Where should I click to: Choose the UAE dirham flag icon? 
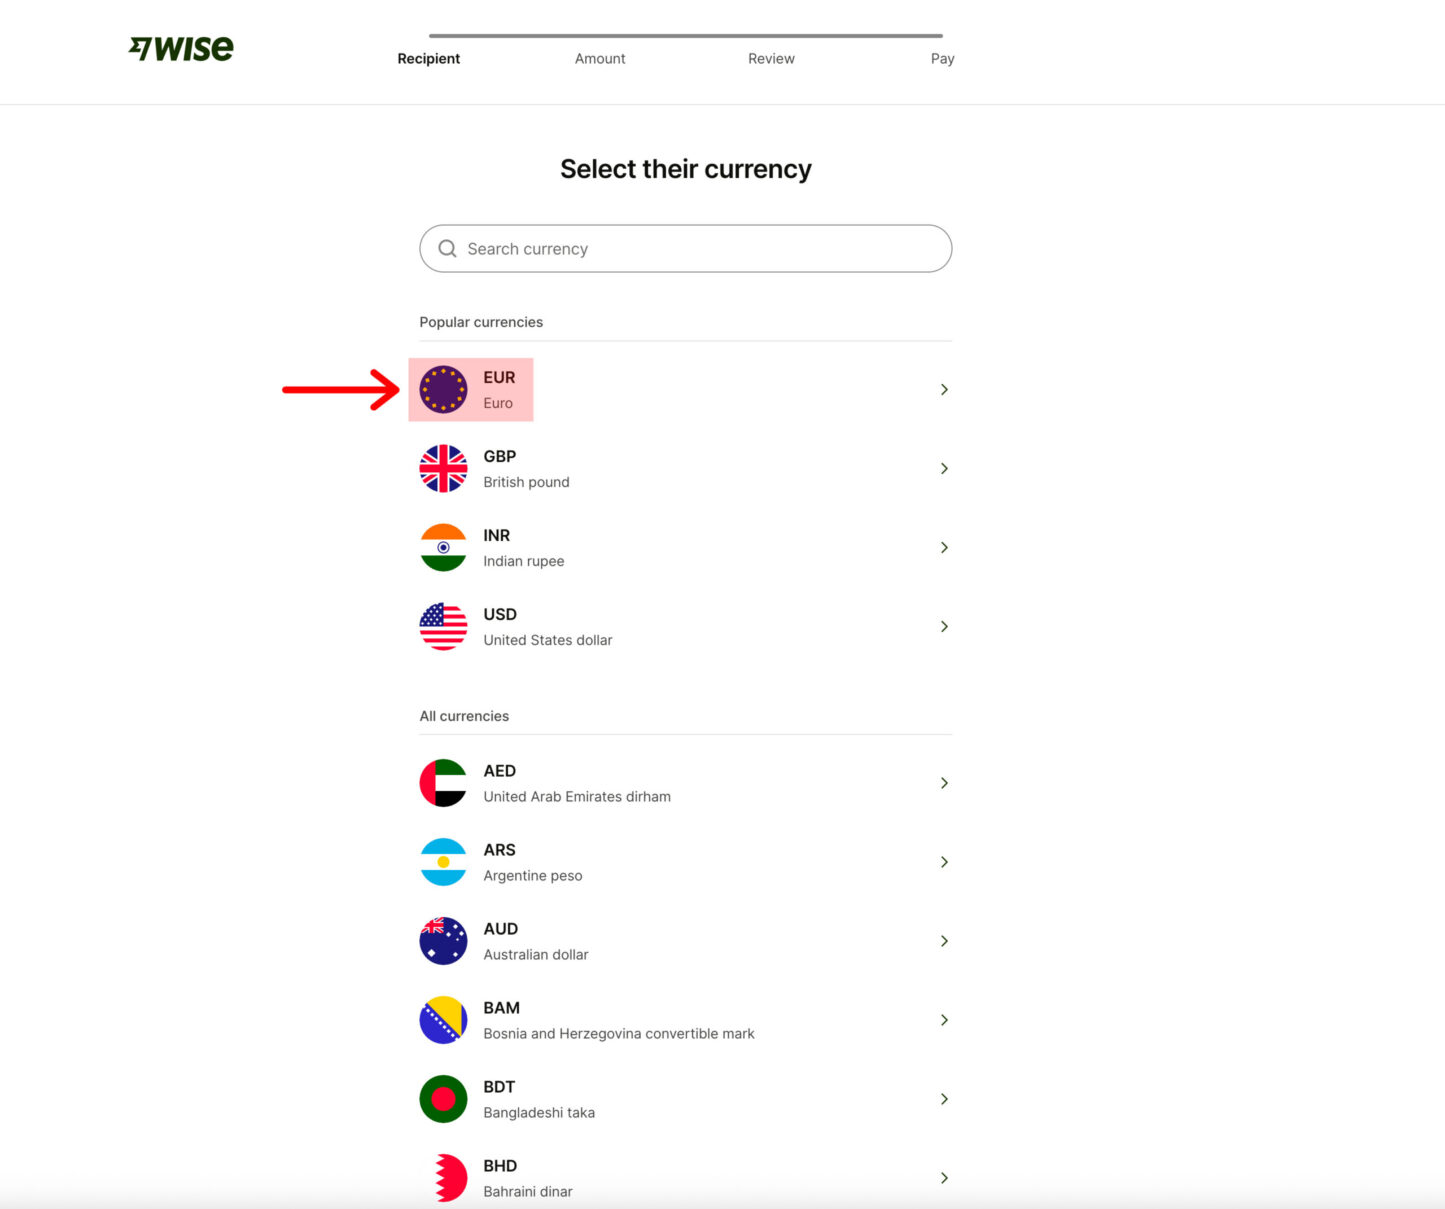[443, 783]
